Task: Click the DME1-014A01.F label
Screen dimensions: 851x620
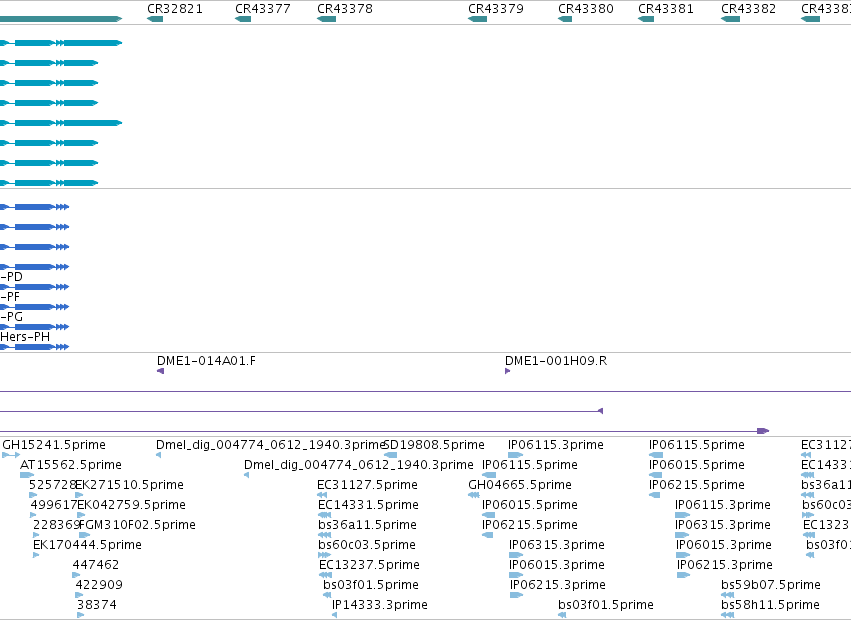Action: click(x=206, y=361)
